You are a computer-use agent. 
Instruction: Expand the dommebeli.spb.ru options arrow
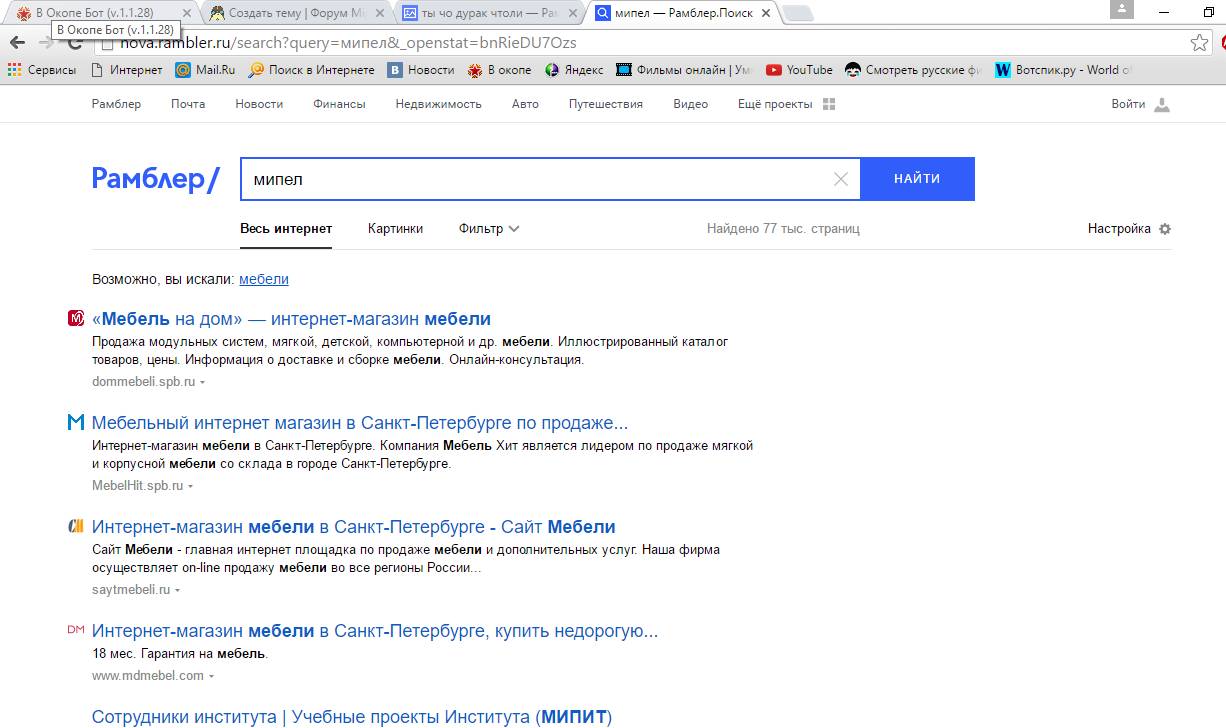tap(202, 382)
